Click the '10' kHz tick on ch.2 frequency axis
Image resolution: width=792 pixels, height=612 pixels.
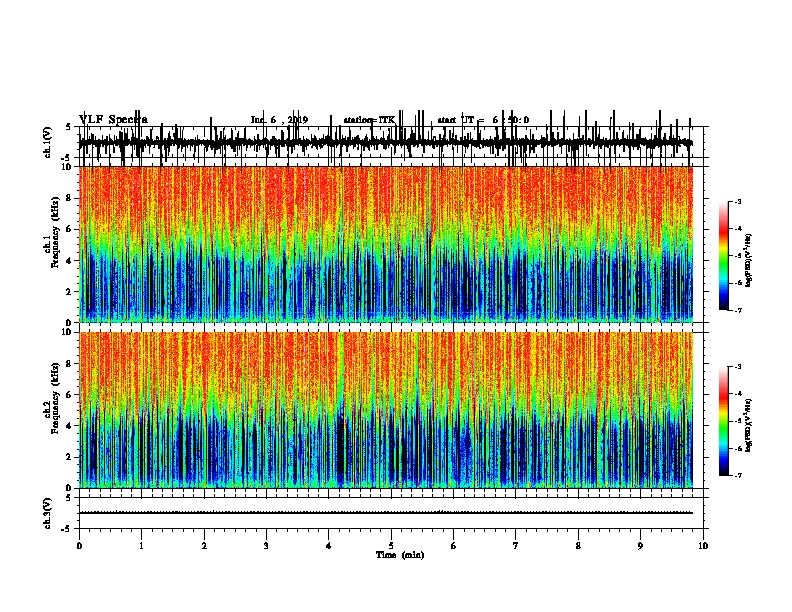pyautogui.click(x=68, y=332)
